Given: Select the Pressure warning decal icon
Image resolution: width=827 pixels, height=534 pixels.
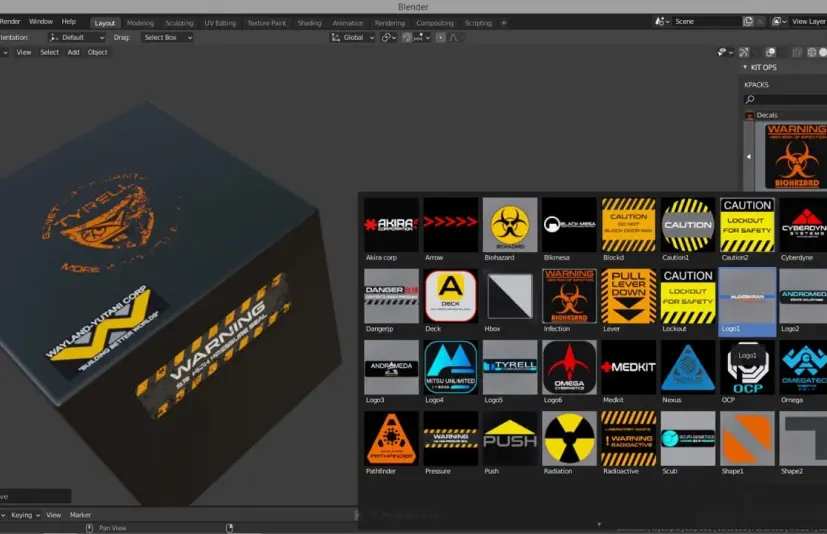Looking at the screenshot, I should click(450, 438).
